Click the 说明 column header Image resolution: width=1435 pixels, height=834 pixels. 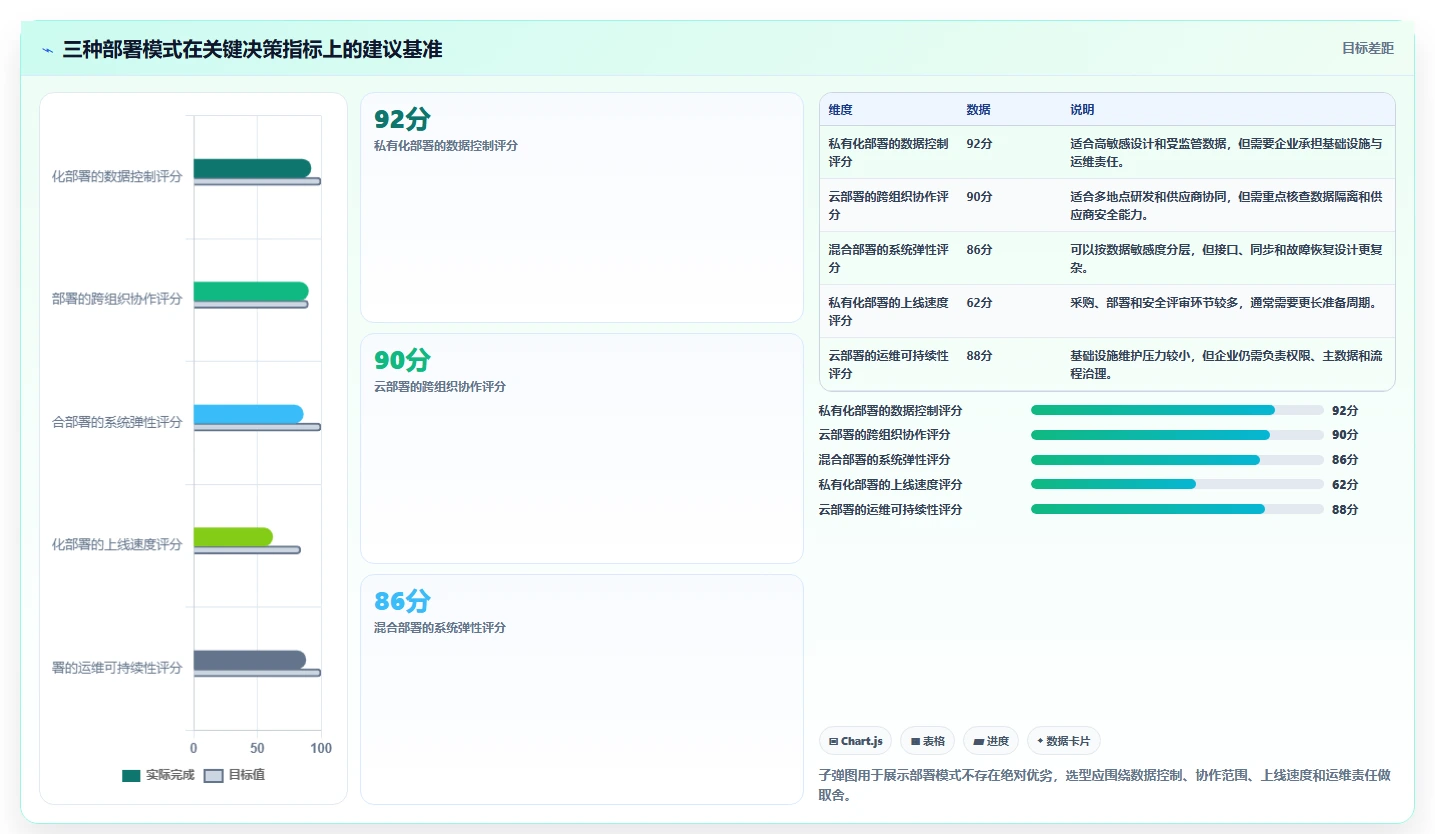point(1082,110)
